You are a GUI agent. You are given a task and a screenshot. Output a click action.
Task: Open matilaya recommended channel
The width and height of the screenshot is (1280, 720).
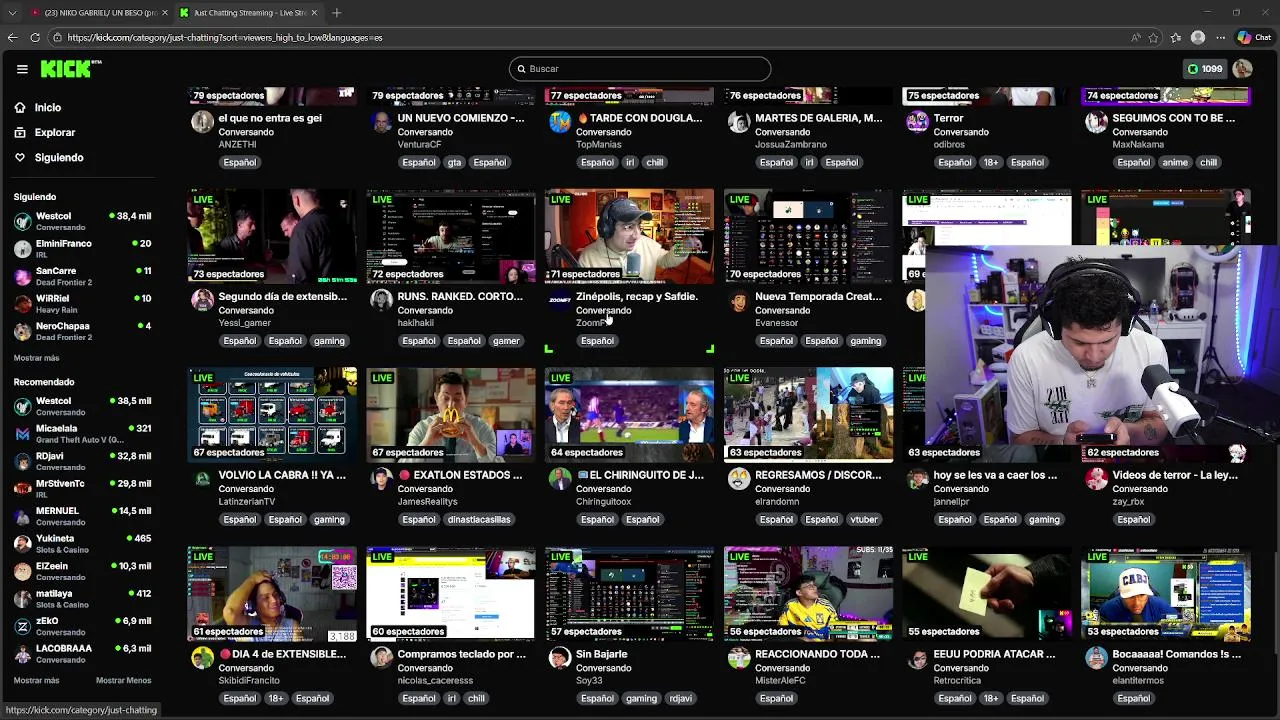(x=82, y=598)
